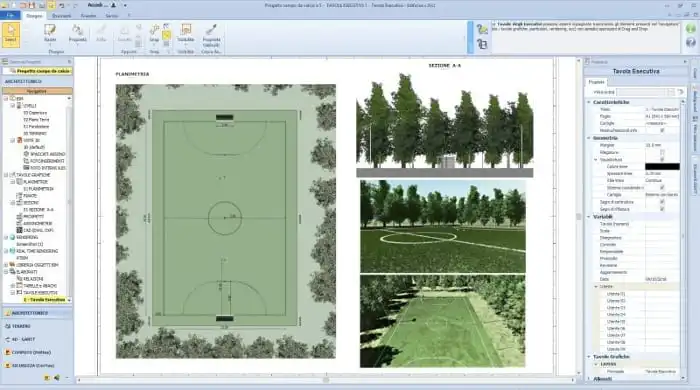Click the undo arrow in quick access toolbar
Screen dimensions: 700x390
(62, 5)
